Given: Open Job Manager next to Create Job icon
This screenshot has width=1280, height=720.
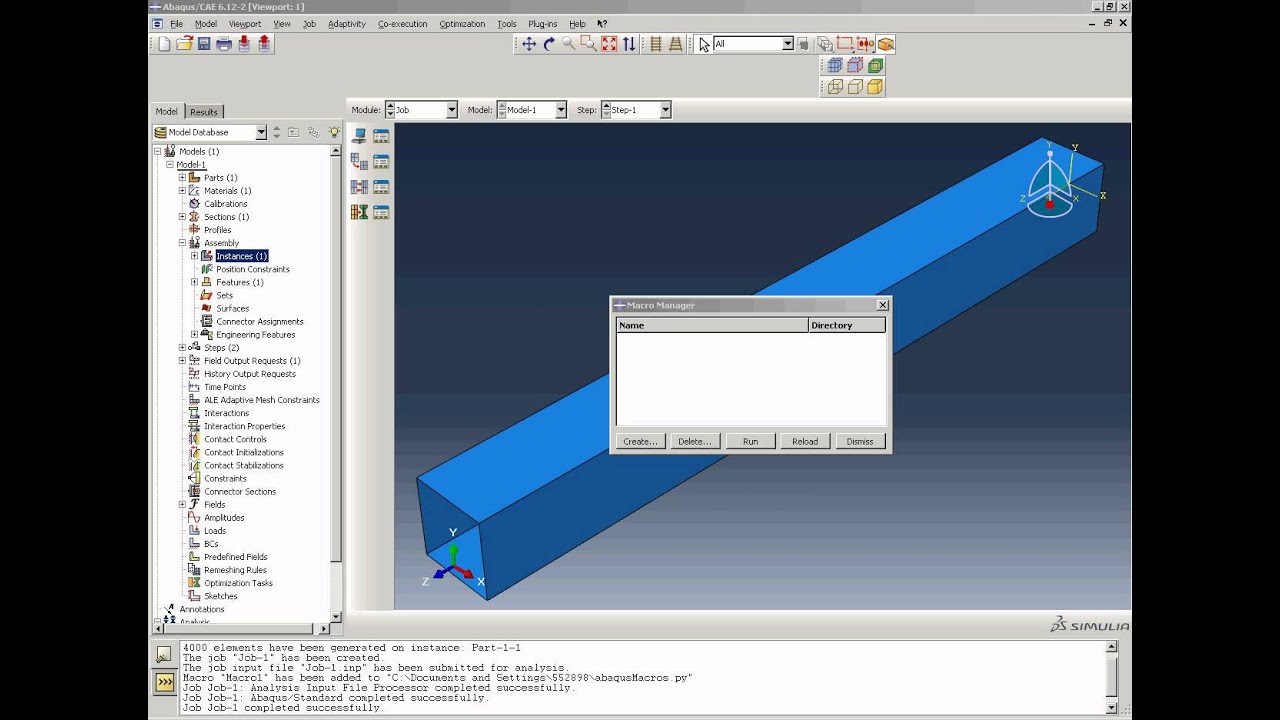Looking at the screenshot, I should point(381,136).
